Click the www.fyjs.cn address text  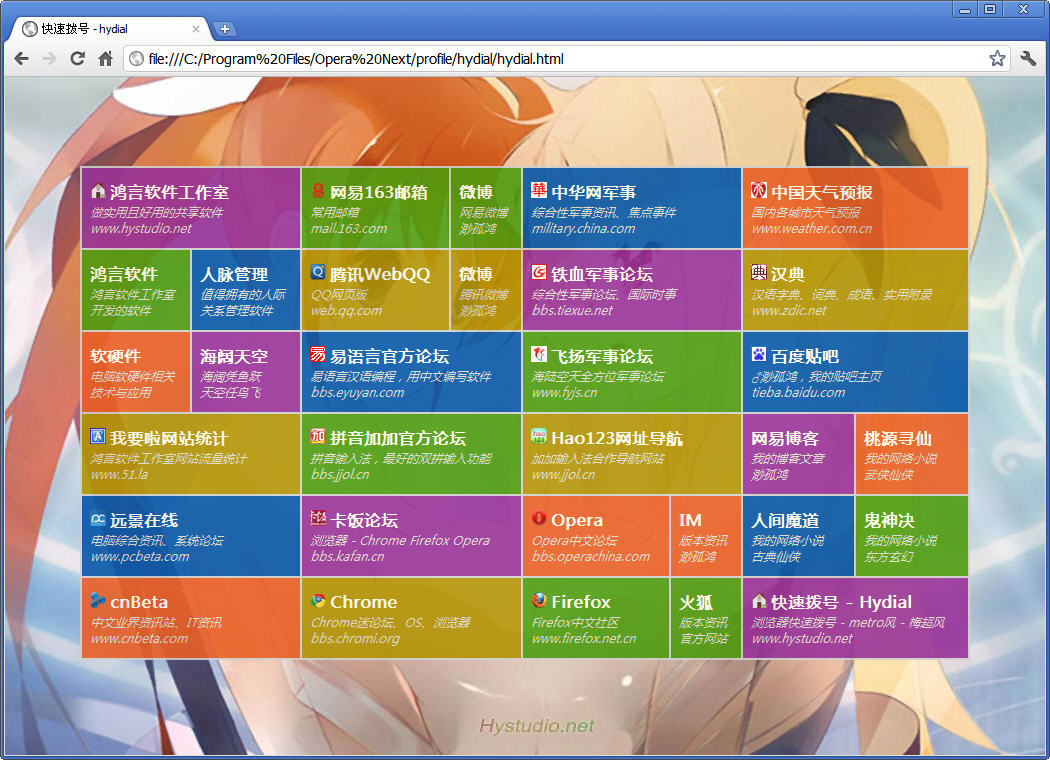pos(565,392)
